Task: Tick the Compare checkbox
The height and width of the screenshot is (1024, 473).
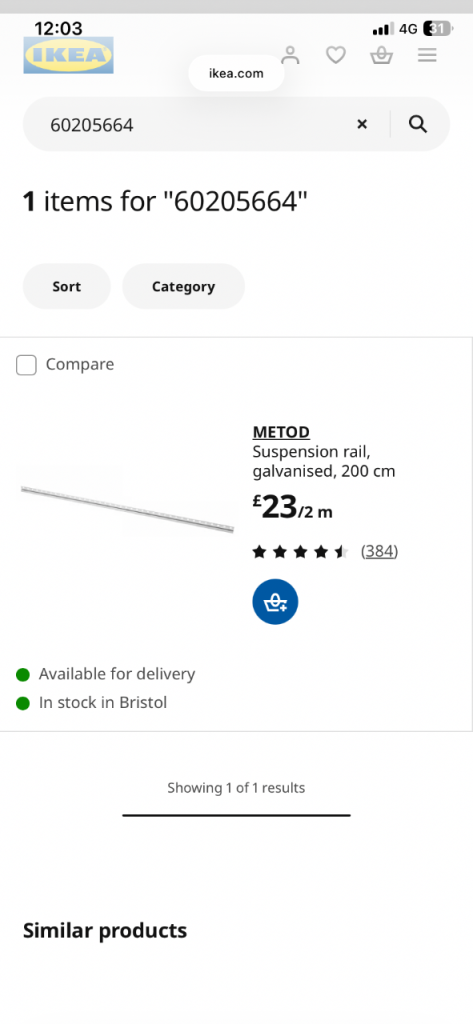Action: 26,365
